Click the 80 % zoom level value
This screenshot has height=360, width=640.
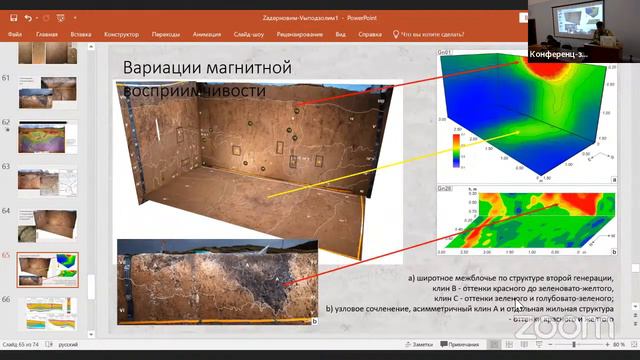(619, 345)
